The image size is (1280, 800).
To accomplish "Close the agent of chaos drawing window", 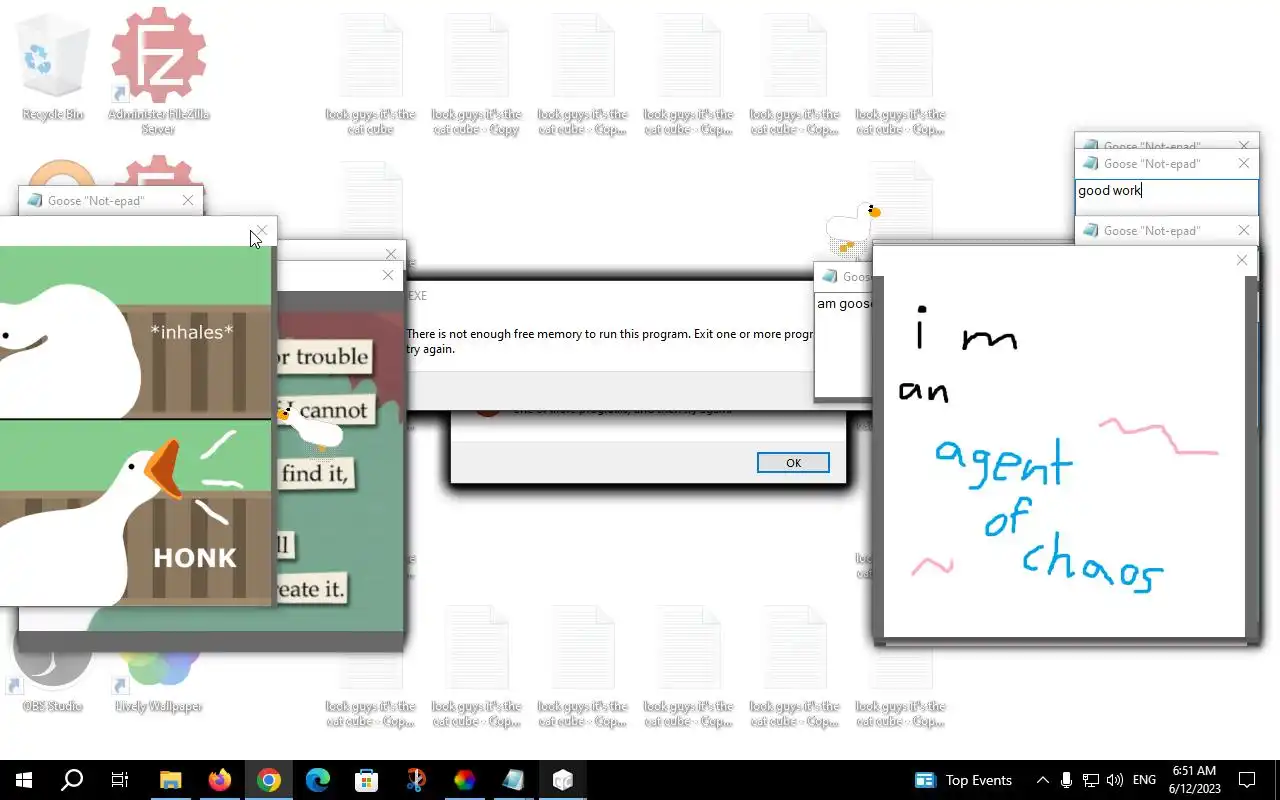I will [x=1242, y=260].
